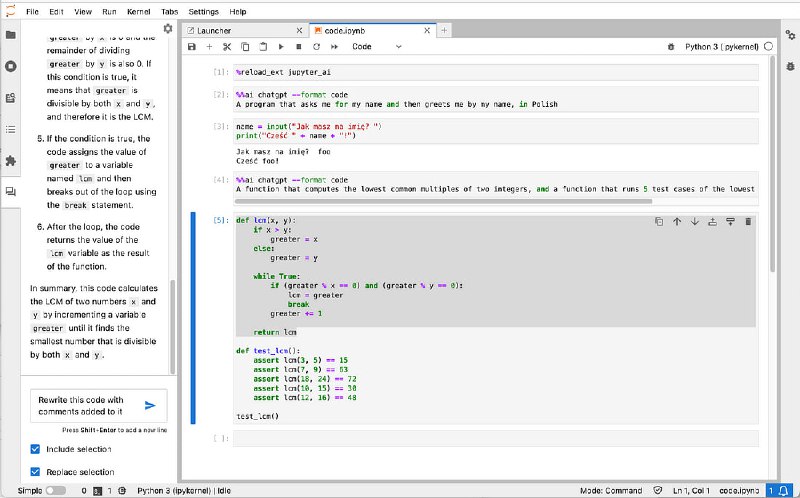Open chat settings gear icon
This screenshot has width=800, height=498.
pos(168,29)
